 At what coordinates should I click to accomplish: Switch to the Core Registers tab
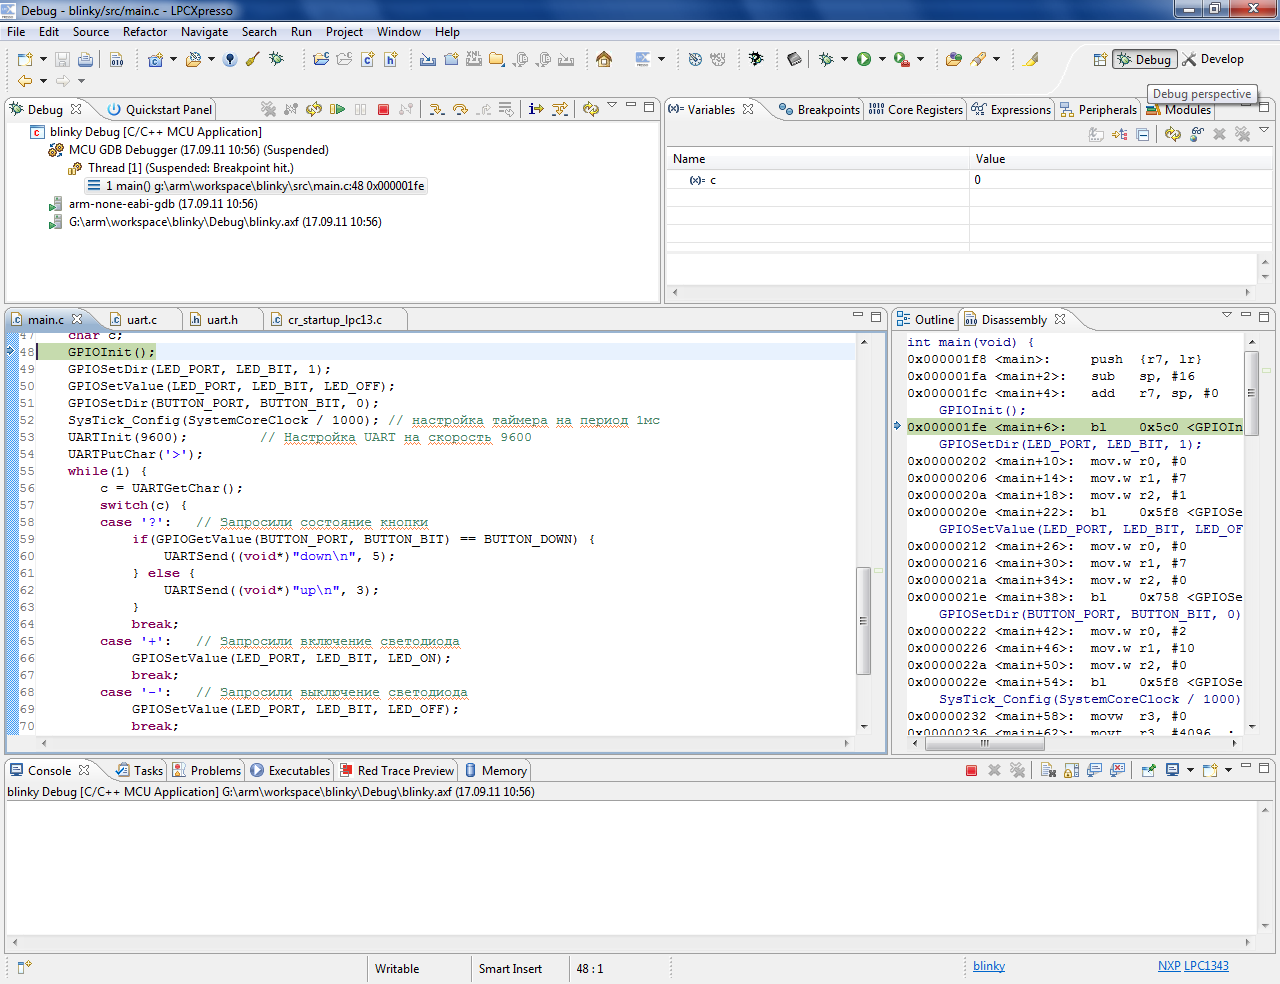click(916, 110)
